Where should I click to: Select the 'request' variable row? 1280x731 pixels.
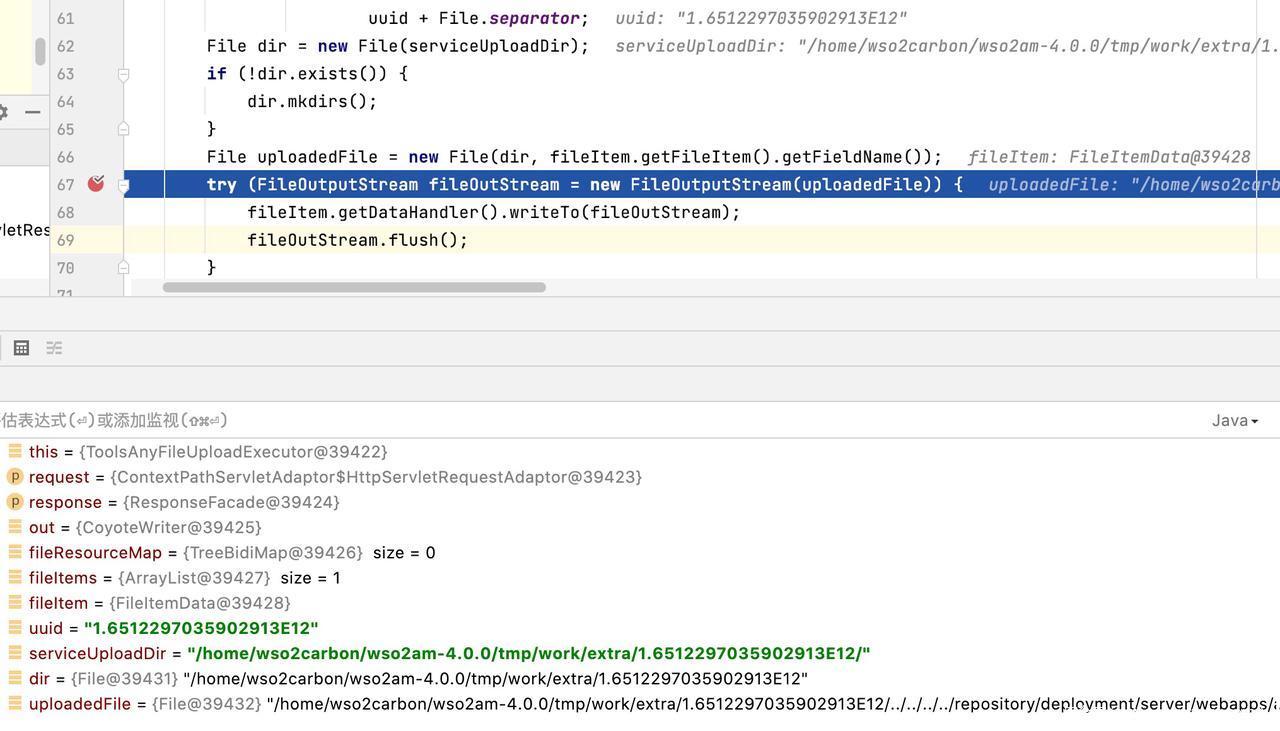click(x=640, y=477)
